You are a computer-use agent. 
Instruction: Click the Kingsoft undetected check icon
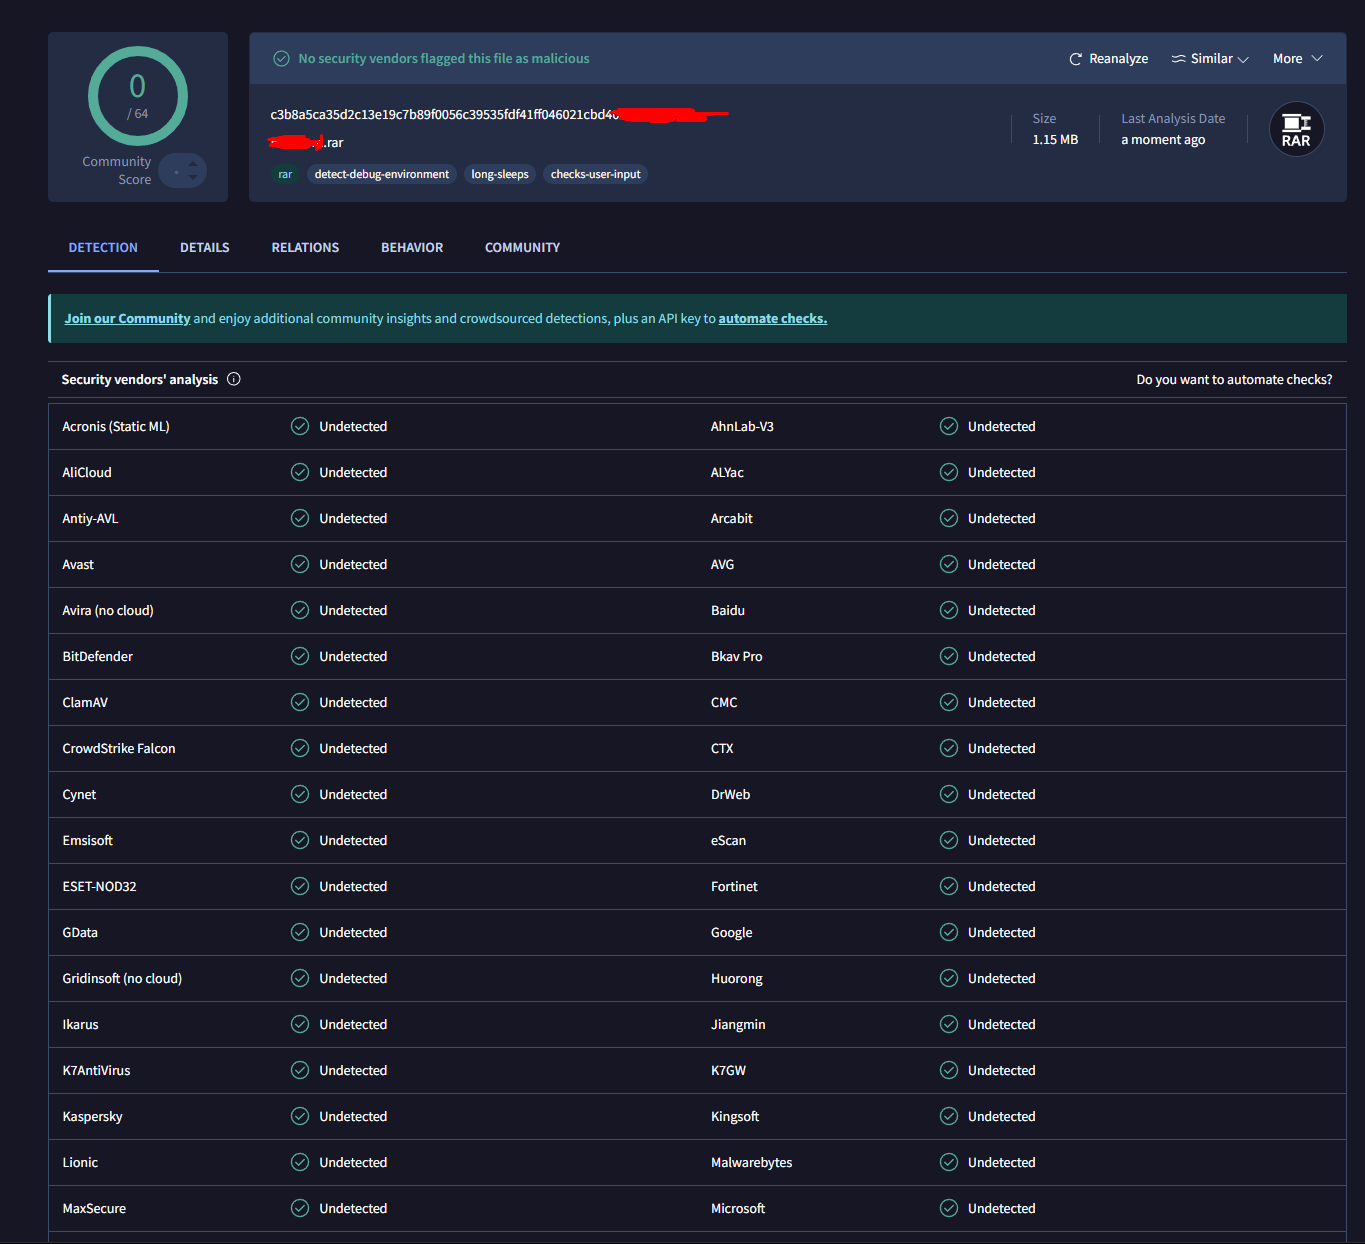949,1116
